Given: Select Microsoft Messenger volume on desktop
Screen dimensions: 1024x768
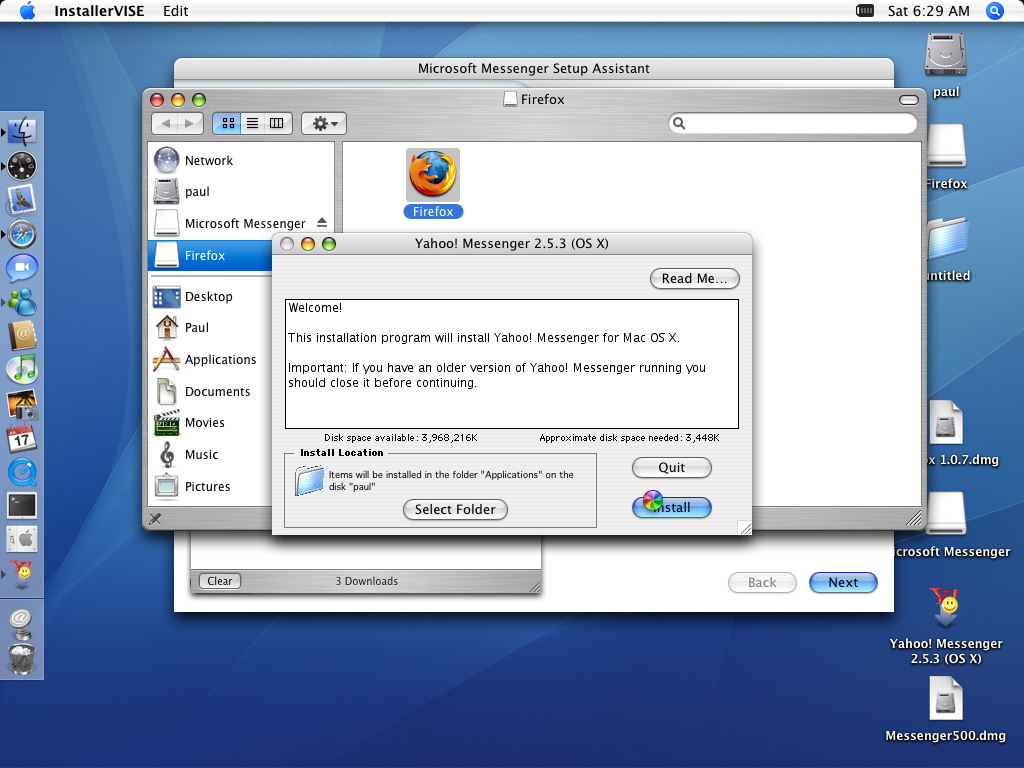Looking at the screenshot, I should (x=946, y=513).
